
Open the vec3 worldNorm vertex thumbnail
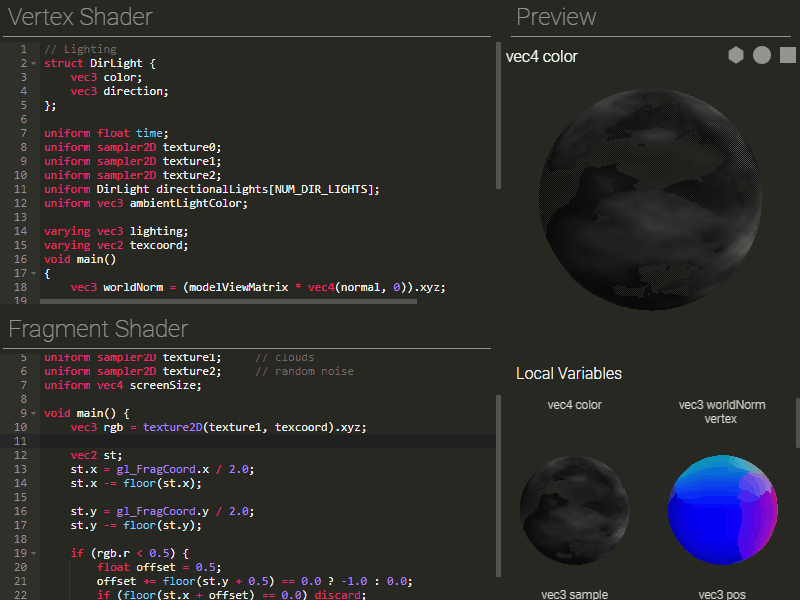721,510
